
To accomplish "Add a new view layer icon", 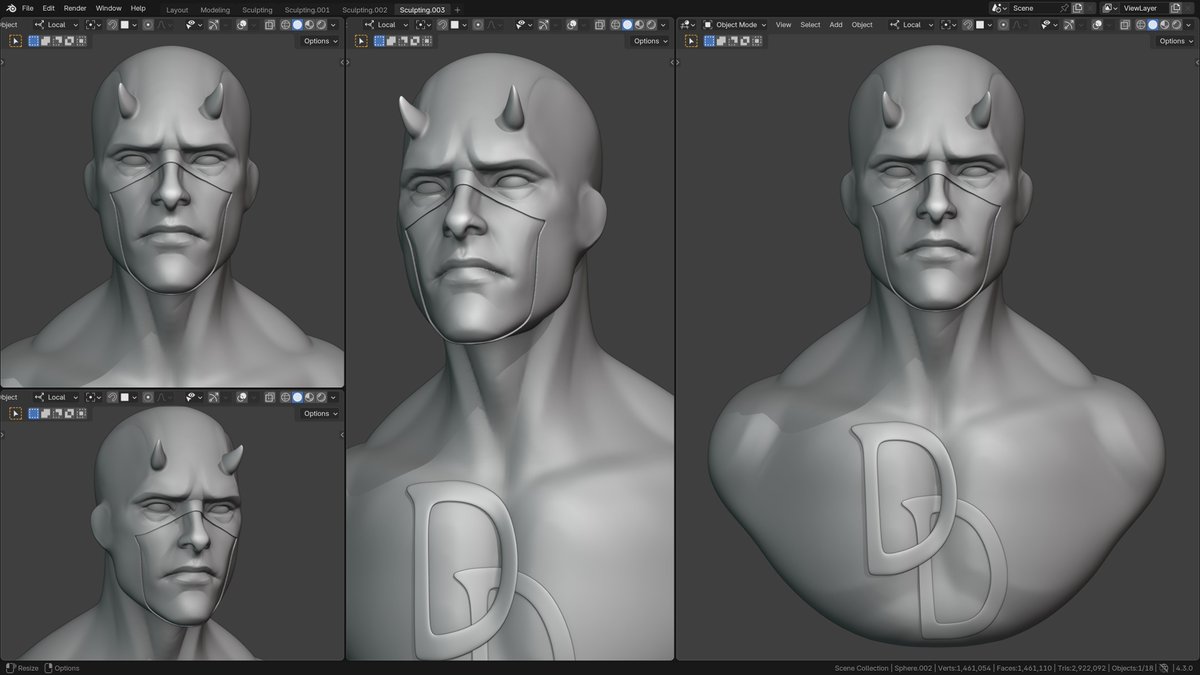I will coord(1175,8).
